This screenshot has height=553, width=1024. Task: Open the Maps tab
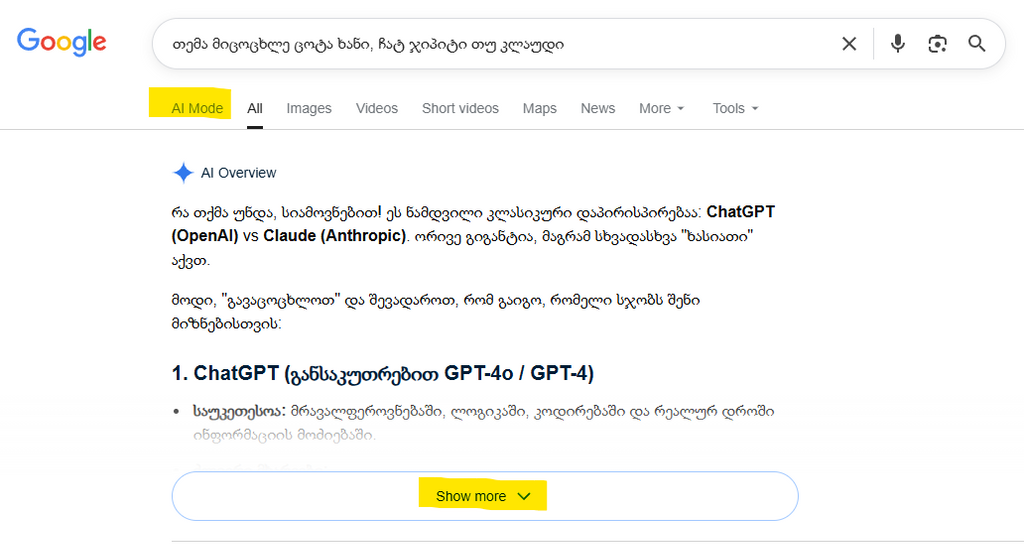[x=539, y=108]
